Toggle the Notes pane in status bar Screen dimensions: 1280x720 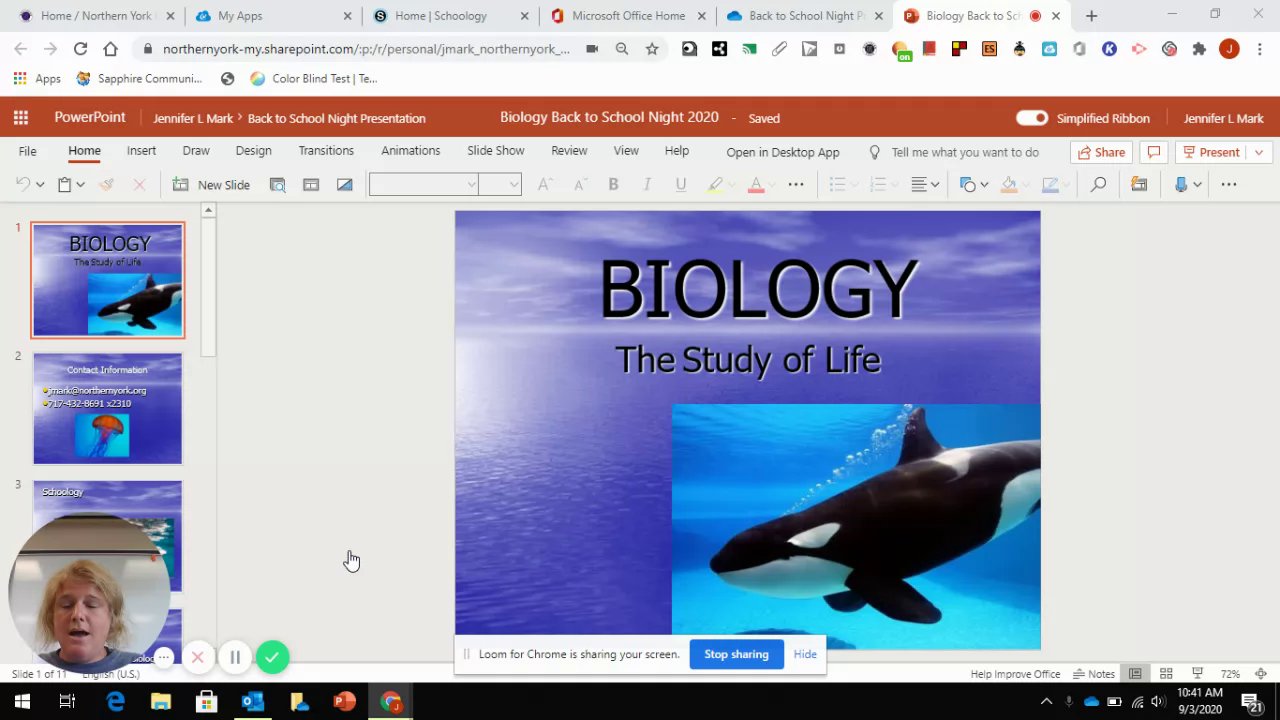[1094, 674]
